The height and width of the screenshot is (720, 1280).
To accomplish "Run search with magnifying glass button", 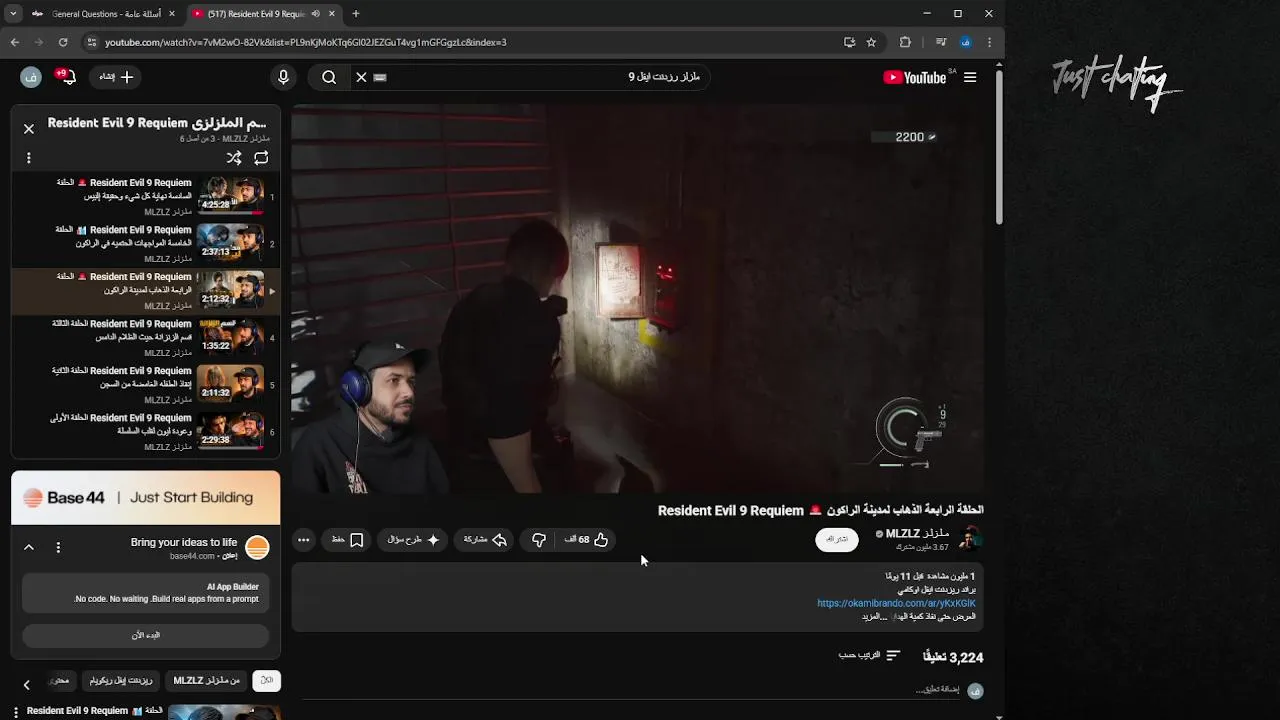I will [329, 77].
